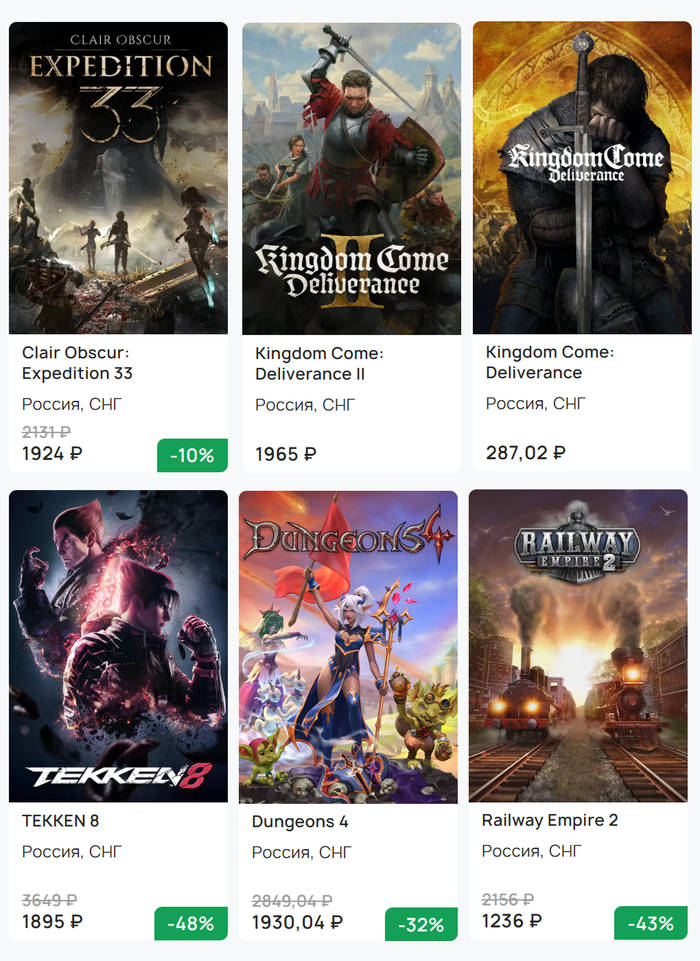Viewport: 700px width, 961px height.
Task: Click the -43% discount badge
Action: [x=651, y=924]
